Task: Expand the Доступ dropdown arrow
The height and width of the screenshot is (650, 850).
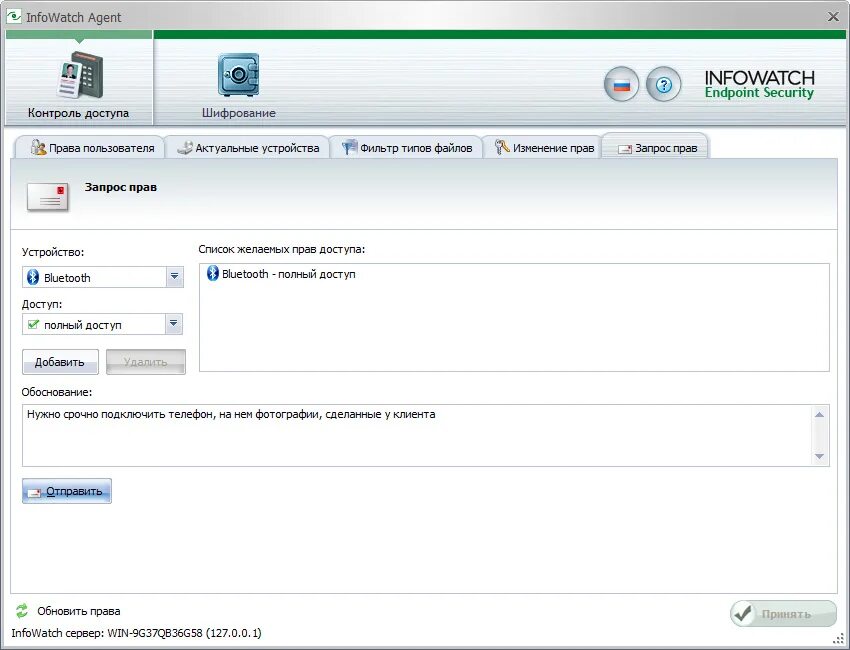Action: [x=173, y=324]
